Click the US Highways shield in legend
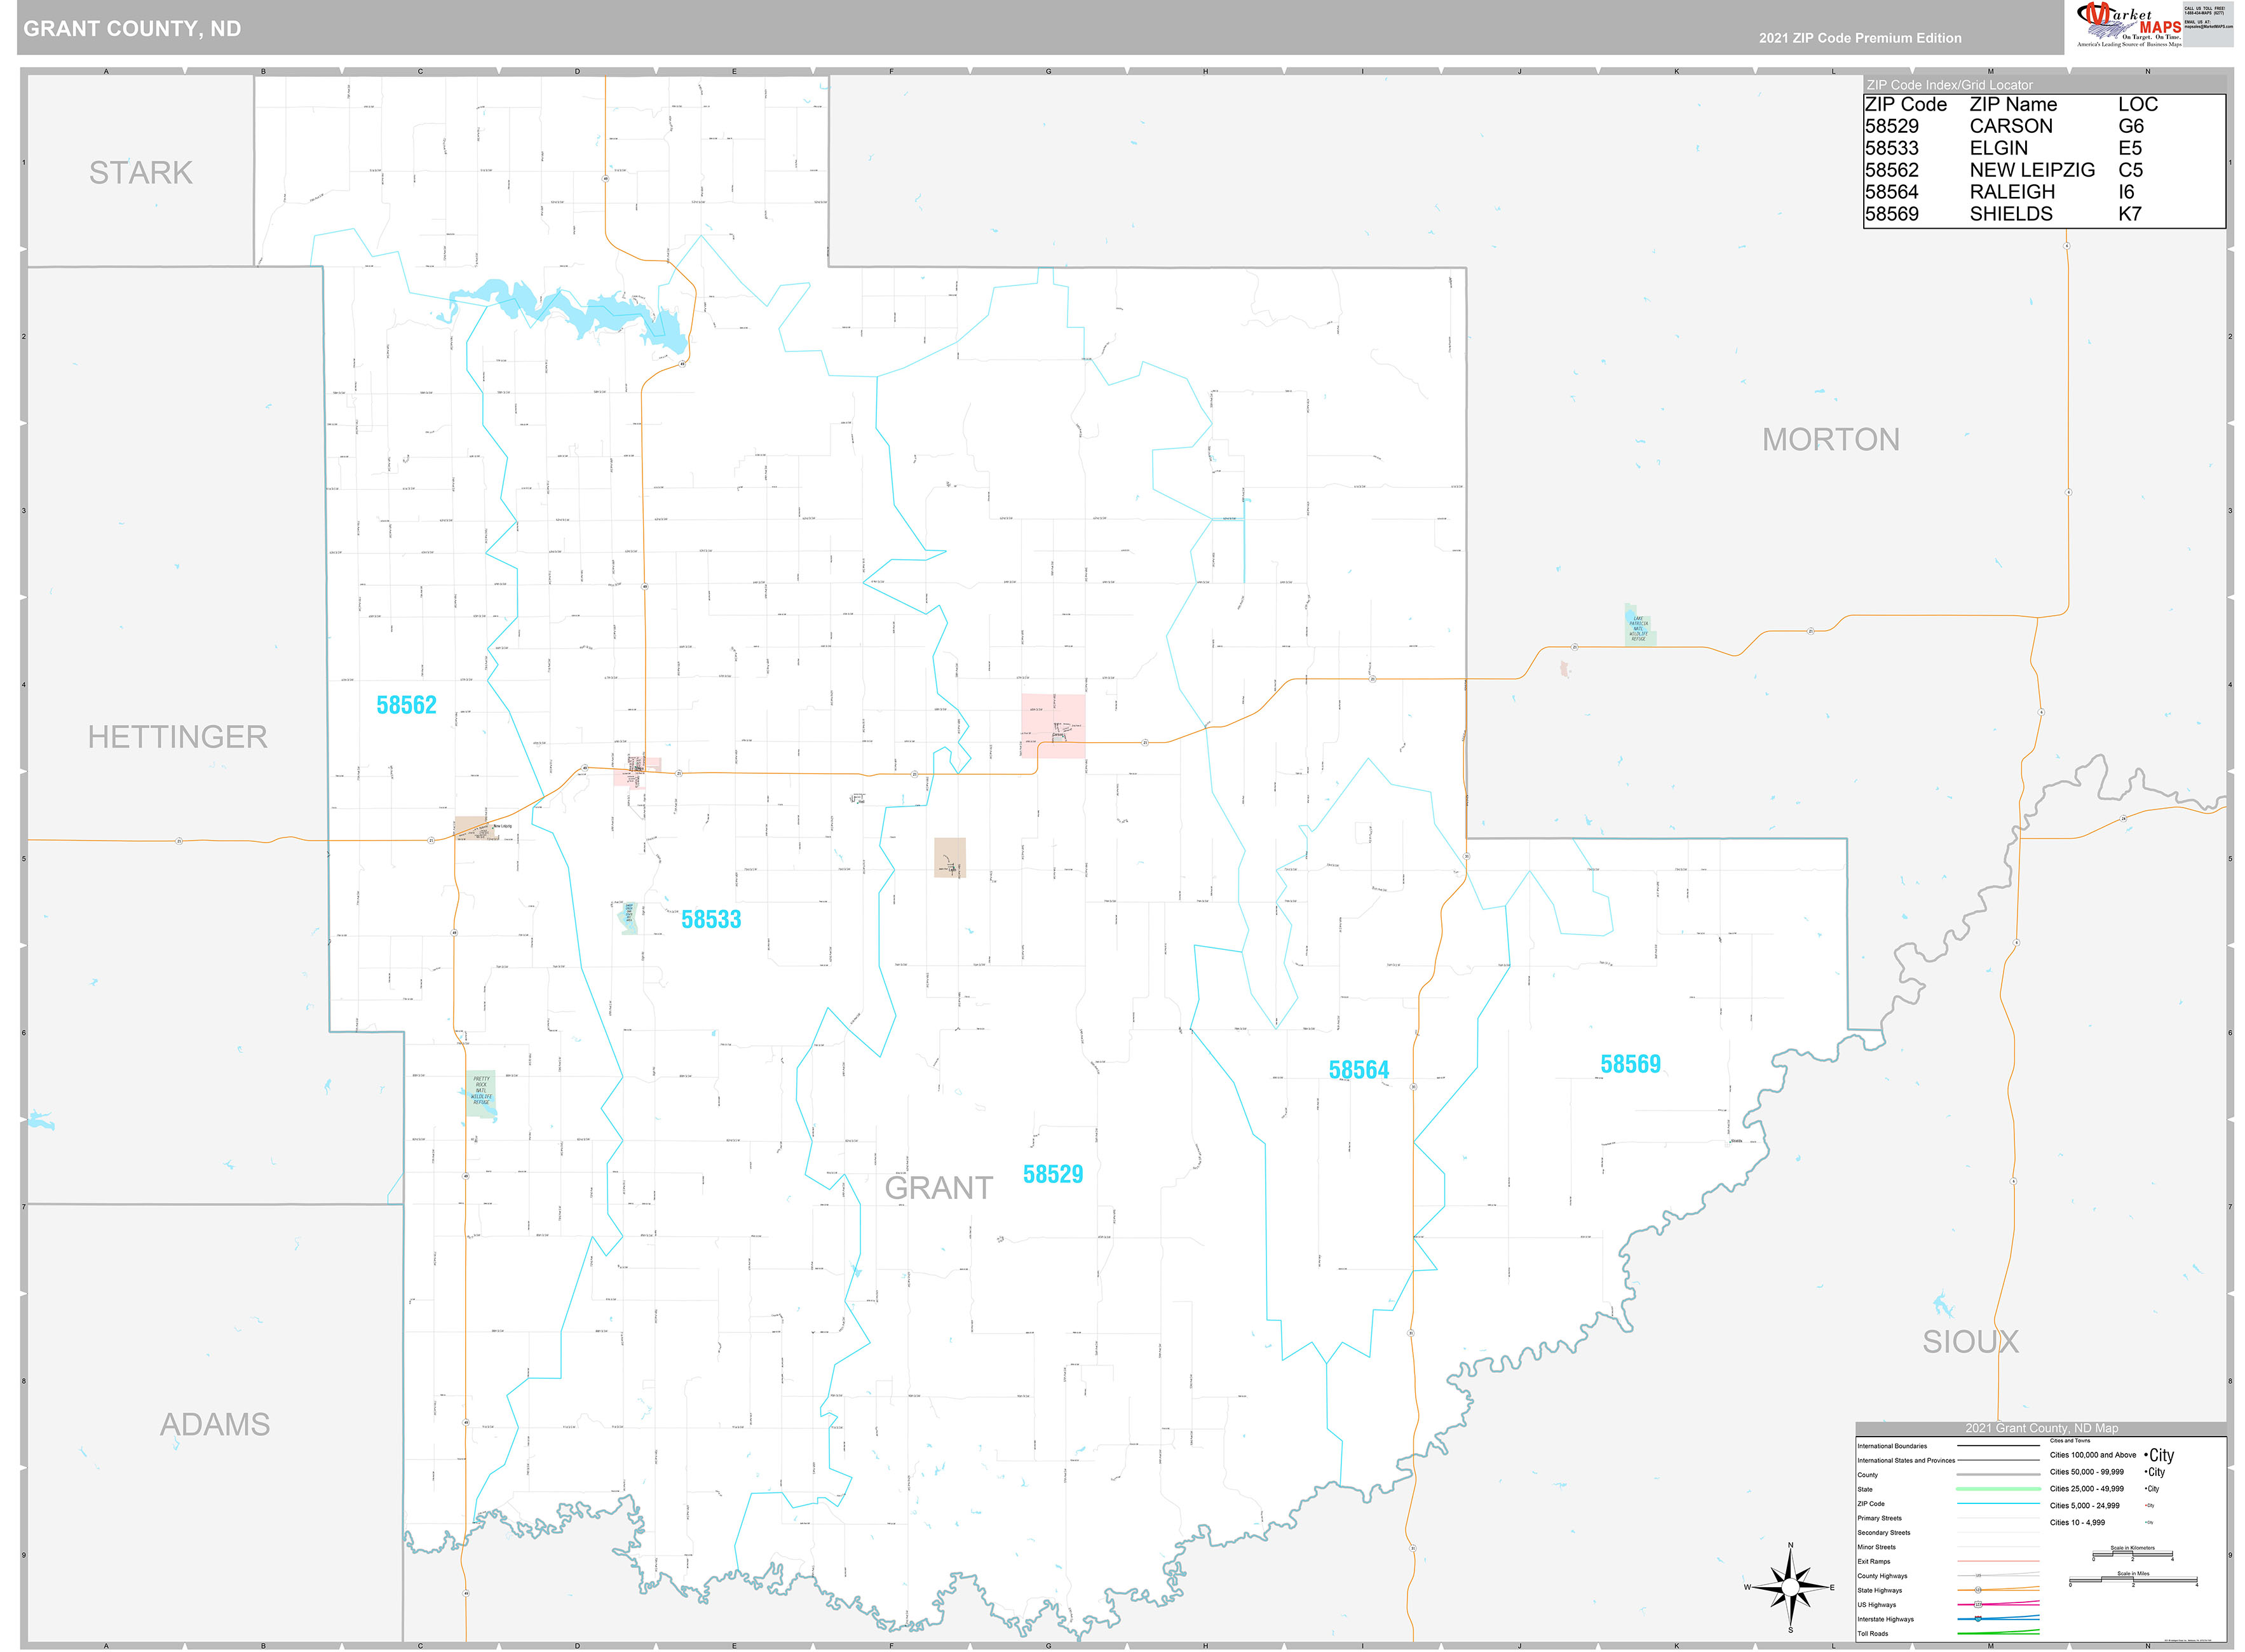The height and width of the screenshot is (1652, 2245). click(1977, 1604)
